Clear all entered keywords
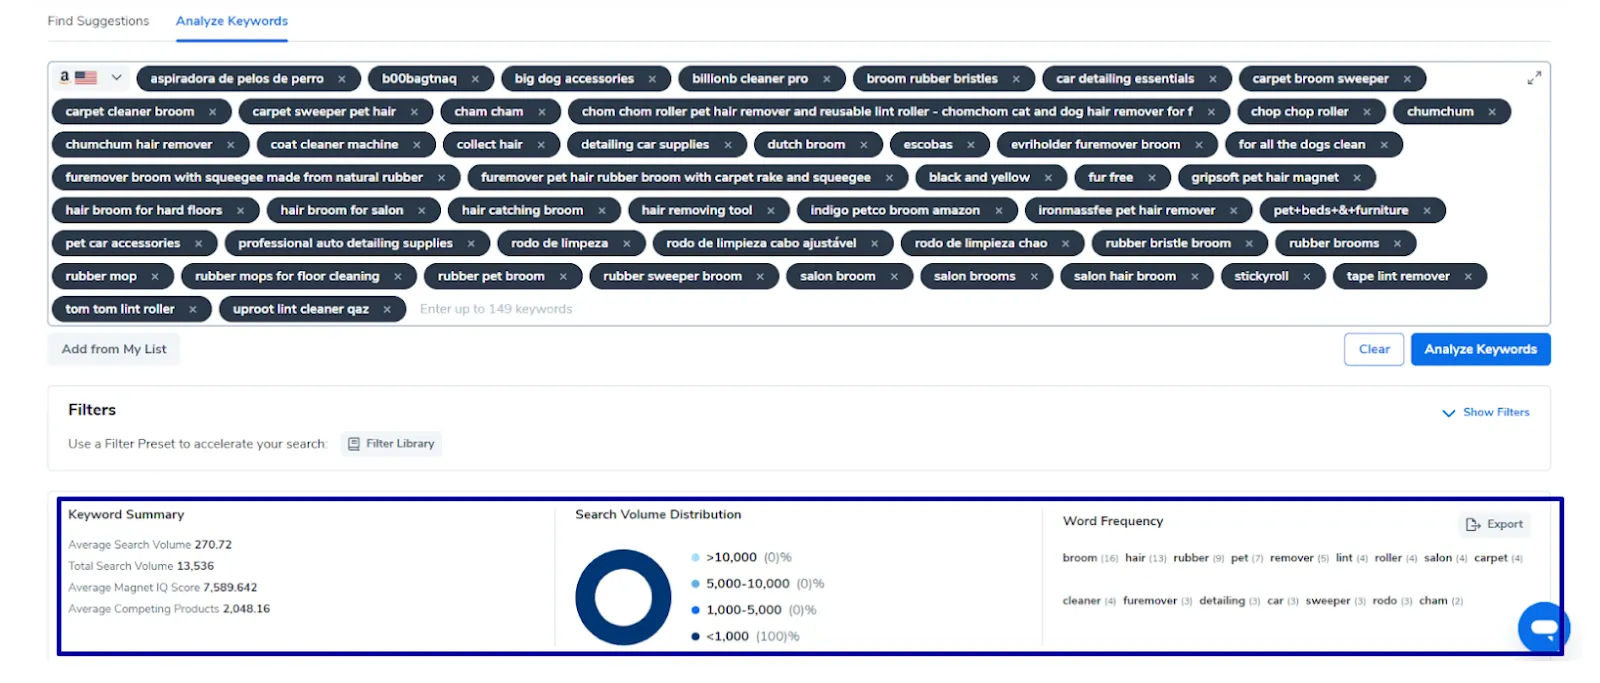The image size is (1600, 683). (1374, 349)
